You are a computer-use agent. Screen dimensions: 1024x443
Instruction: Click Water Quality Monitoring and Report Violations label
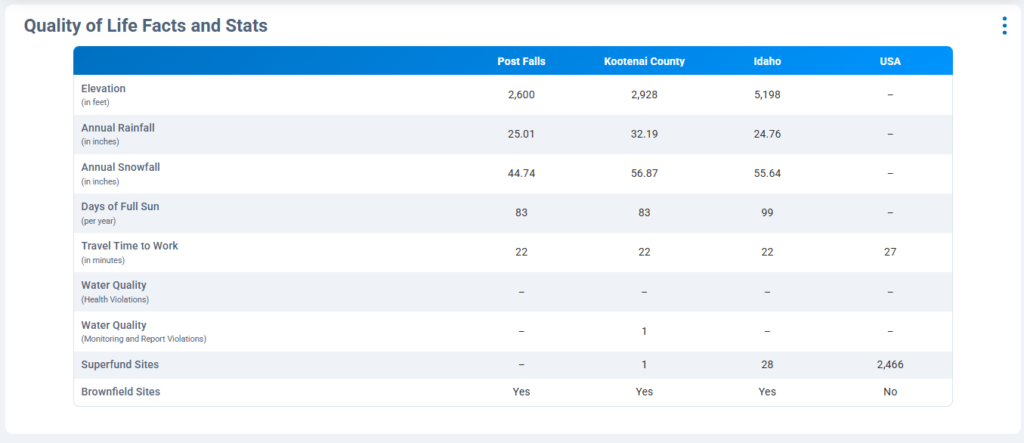(113, 325)
